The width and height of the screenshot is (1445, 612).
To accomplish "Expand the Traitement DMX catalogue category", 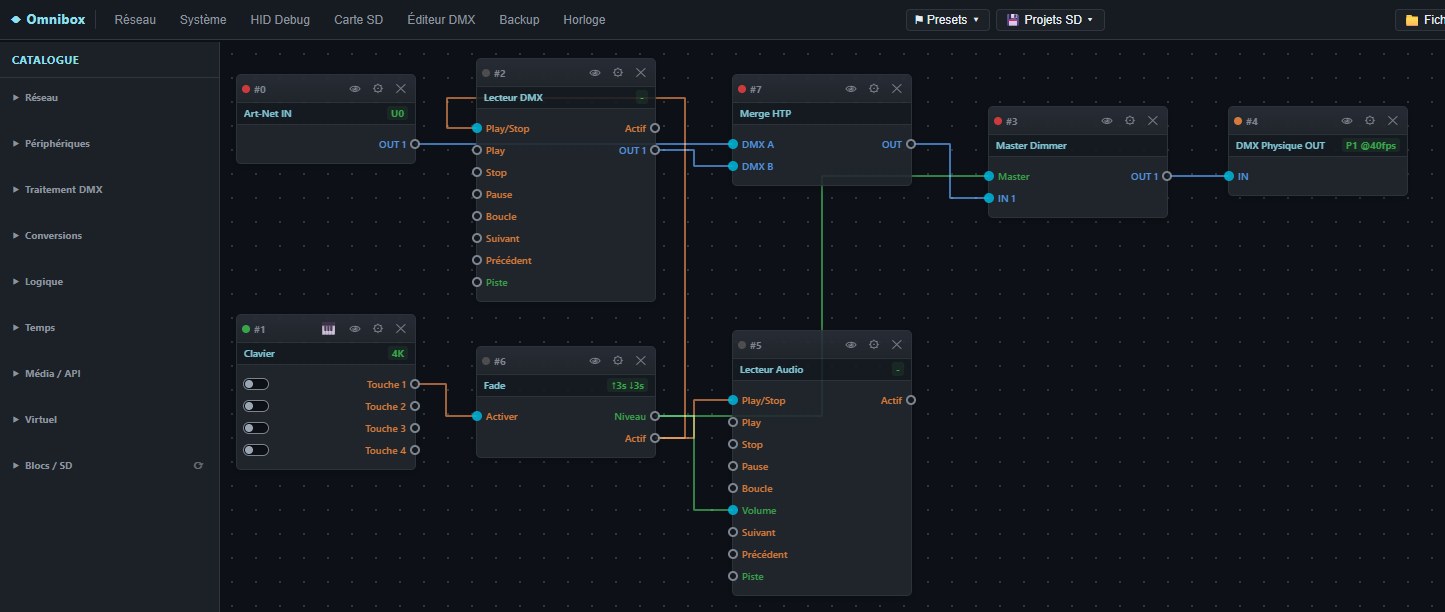I will click(109, 190).
